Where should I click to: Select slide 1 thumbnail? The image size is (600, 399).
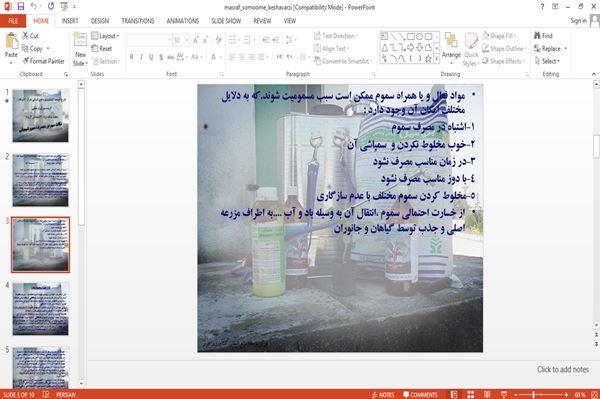point(41,115)
